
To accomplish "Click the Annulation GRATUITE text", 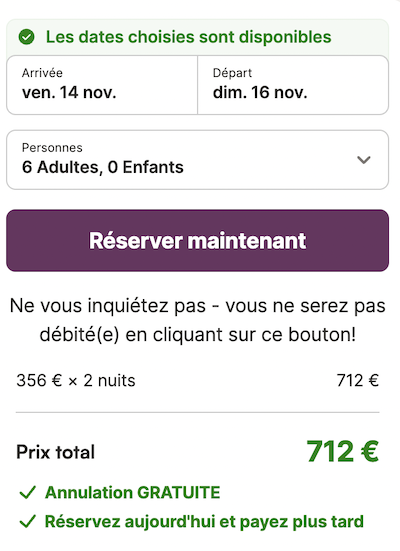I will click(133, 492).
